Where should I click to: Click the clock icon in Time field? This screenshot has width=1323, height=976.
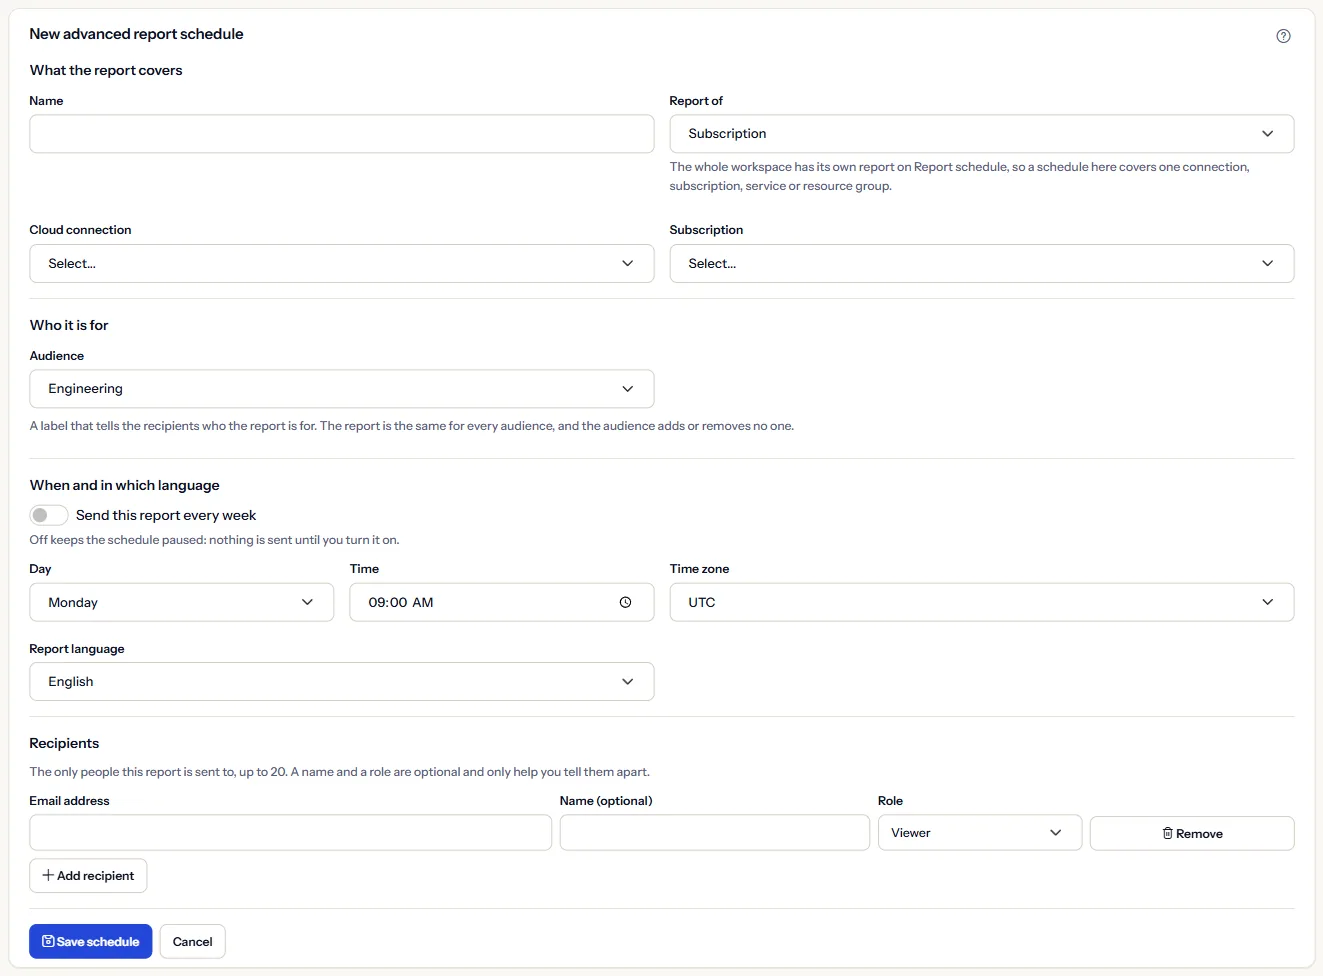(625, 603)
